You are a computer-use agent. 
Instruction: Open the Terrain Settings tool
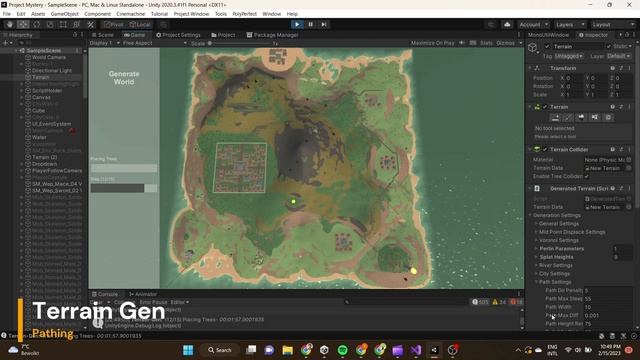[x=608, y=118]
